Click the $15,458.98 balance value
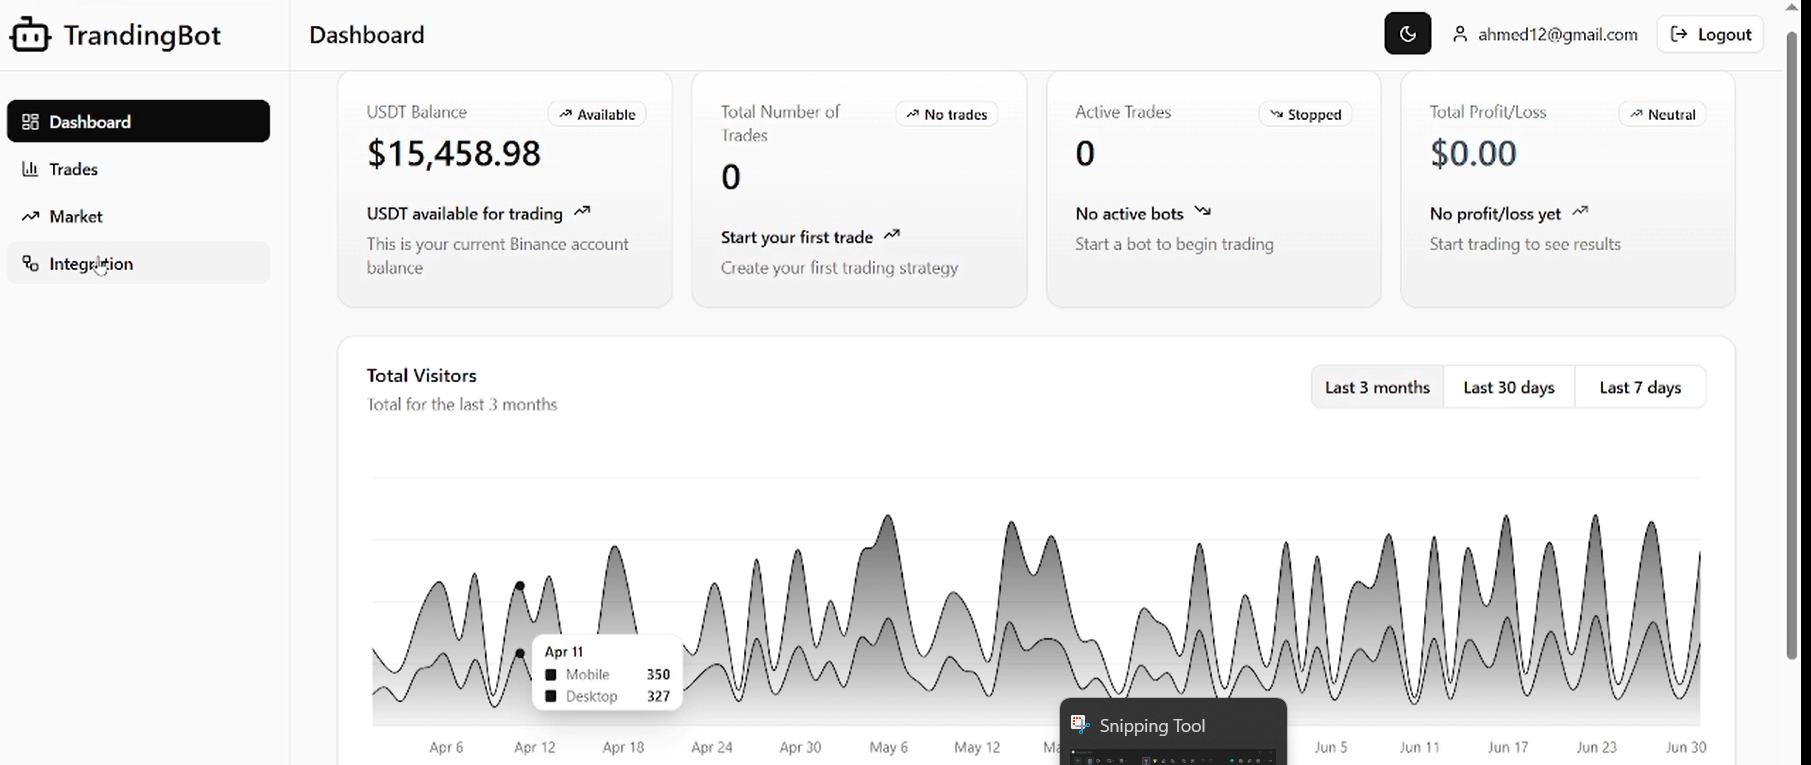The image size is (1811, 765). click(454, 153)
